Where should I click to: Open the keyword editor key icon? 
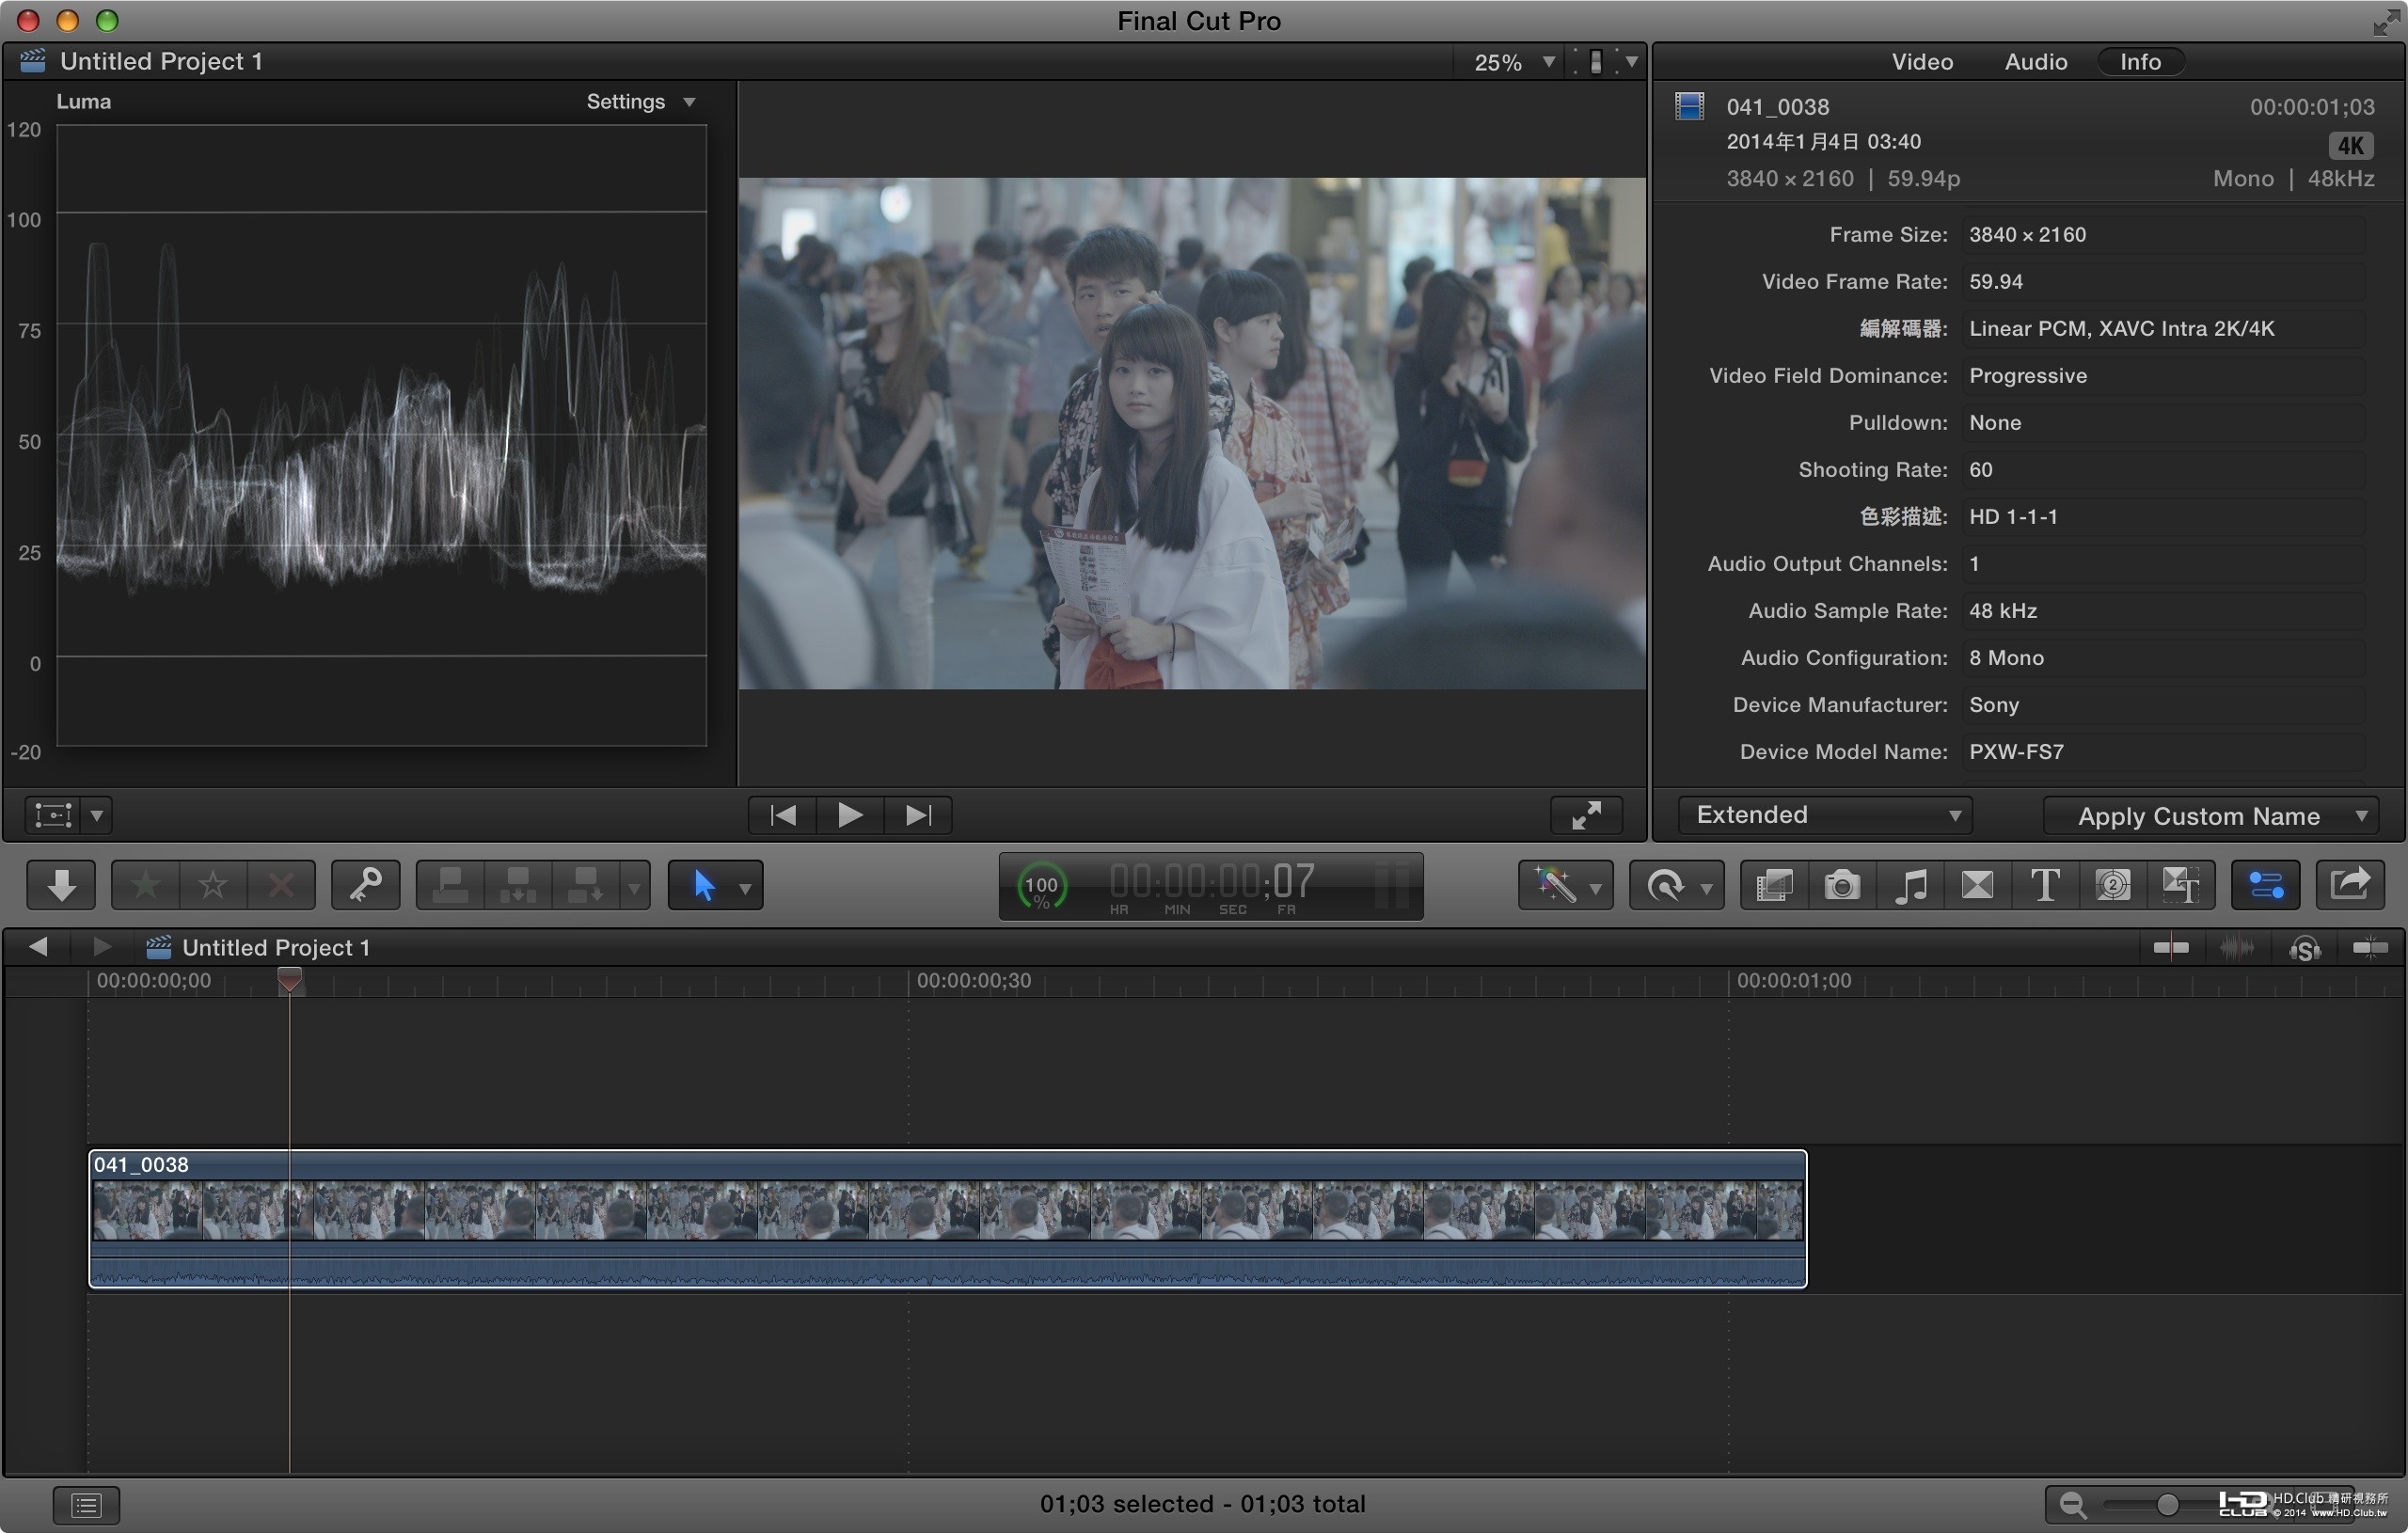coord(365,885)
